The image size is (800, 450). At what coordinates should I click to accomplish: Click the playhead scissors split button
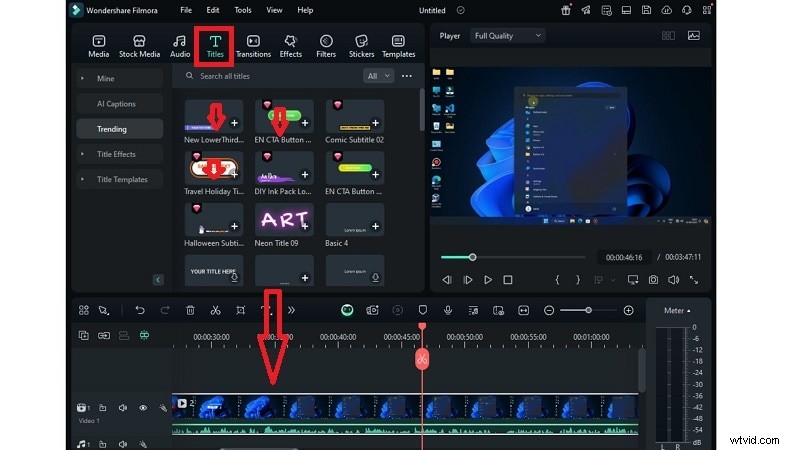[422, 359]
